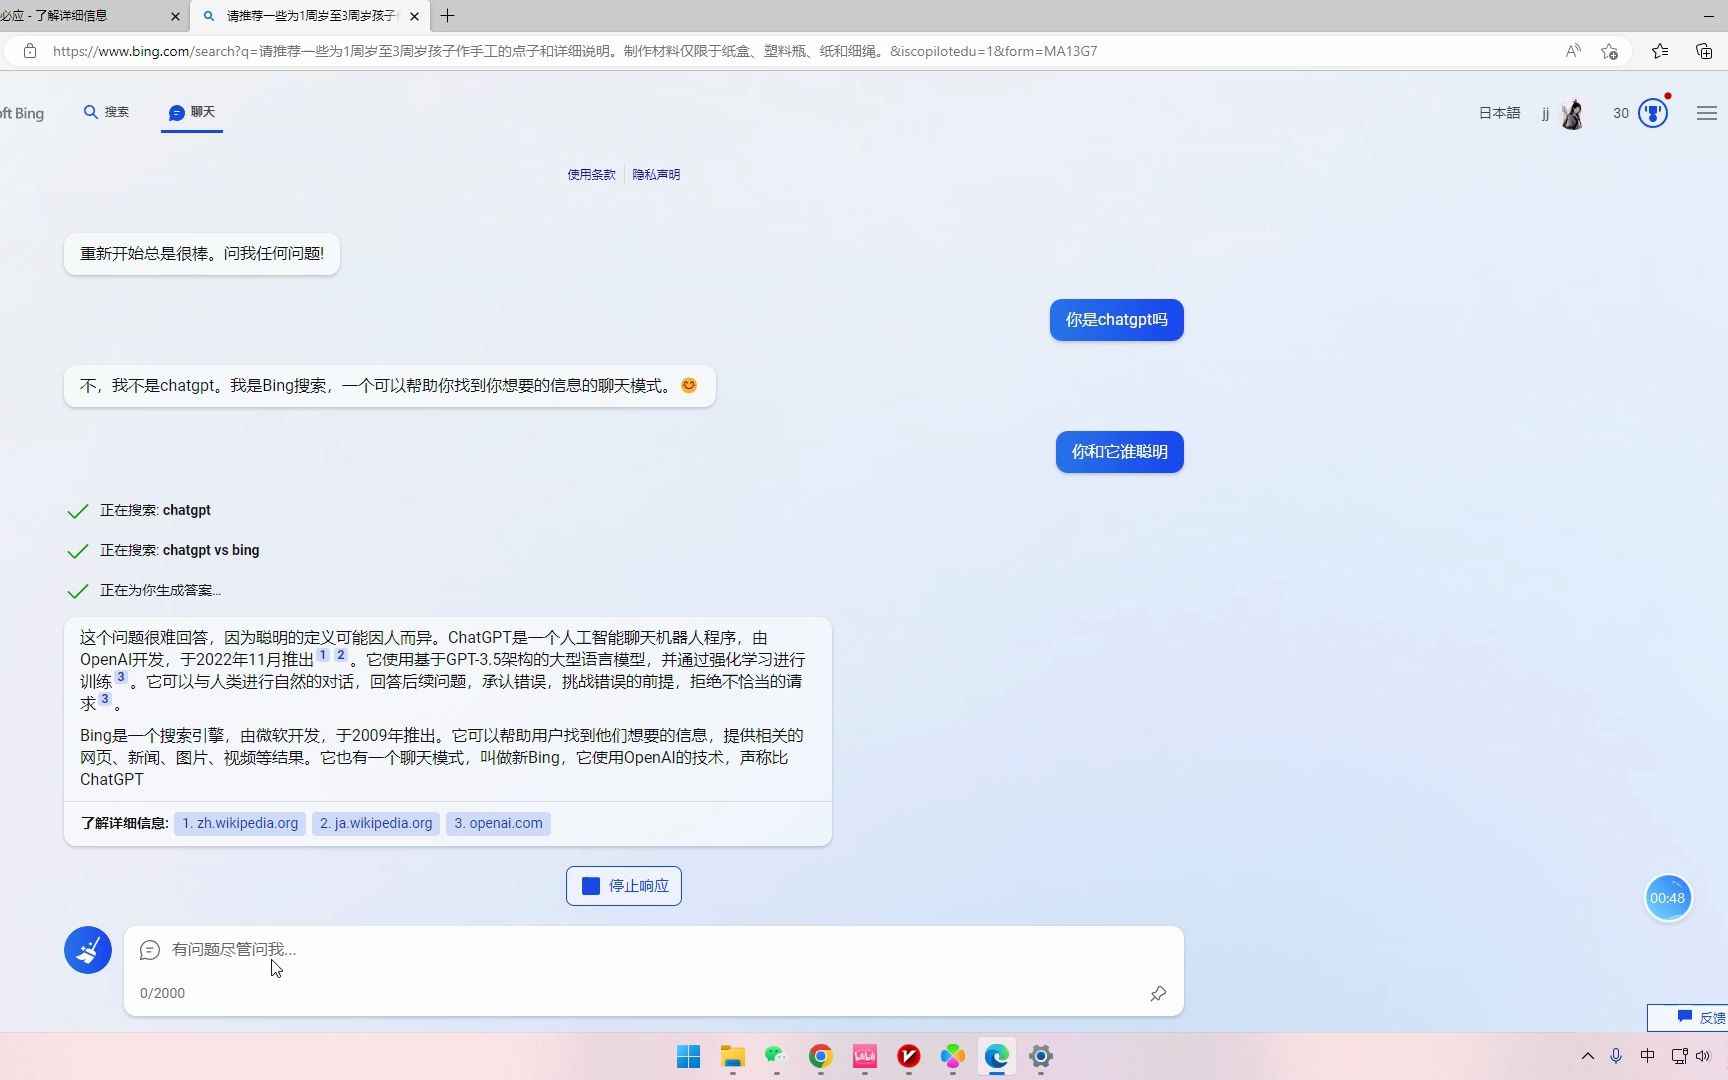Open Settings gear from taskbar
Image resolution: width=1728 pixels, height=1080 pixels.
click(1040, 1056)
